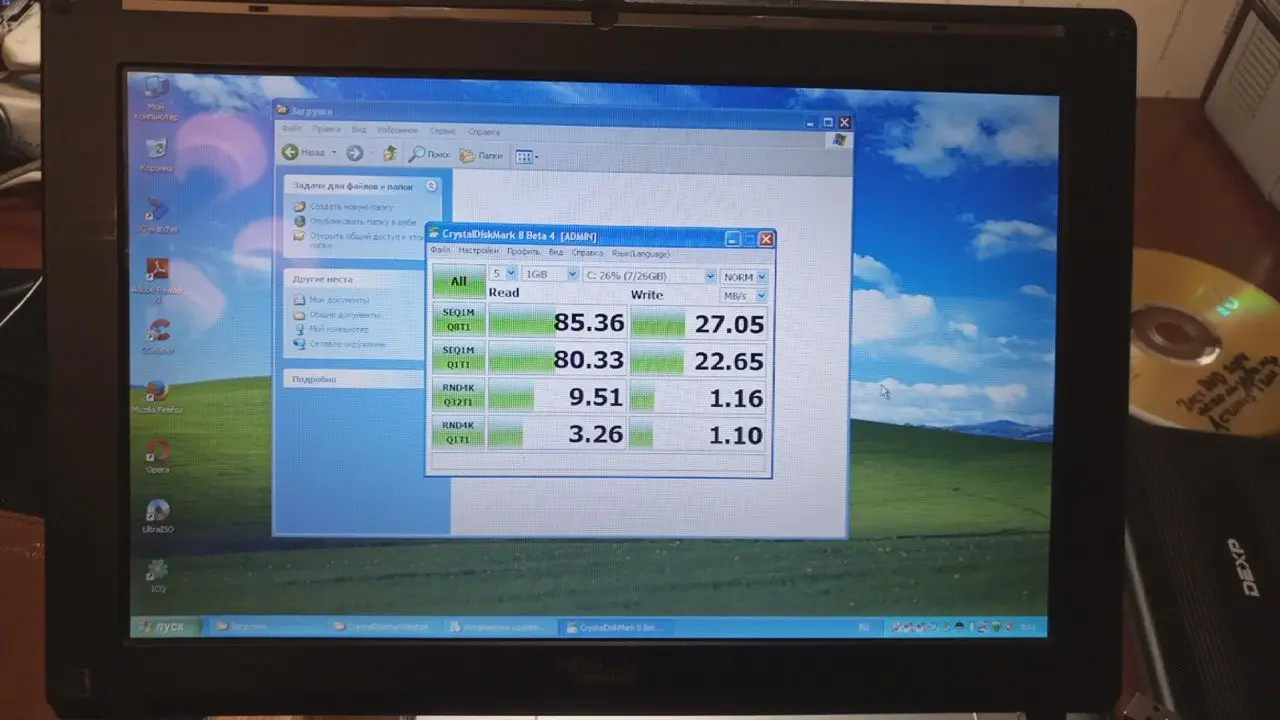
Task: Go up one folder level in Explorer
Action: 390,154
